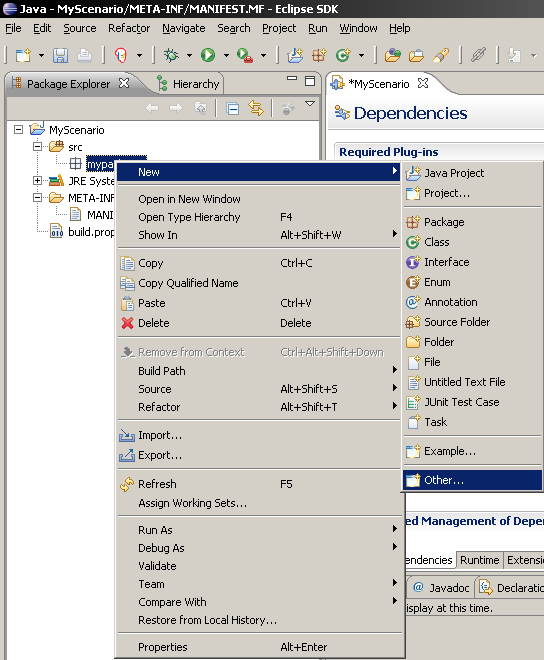The width and height of the screenshot is (544, 660).
Task: Select Annotation in New submenu
Action: click(472, 302)
